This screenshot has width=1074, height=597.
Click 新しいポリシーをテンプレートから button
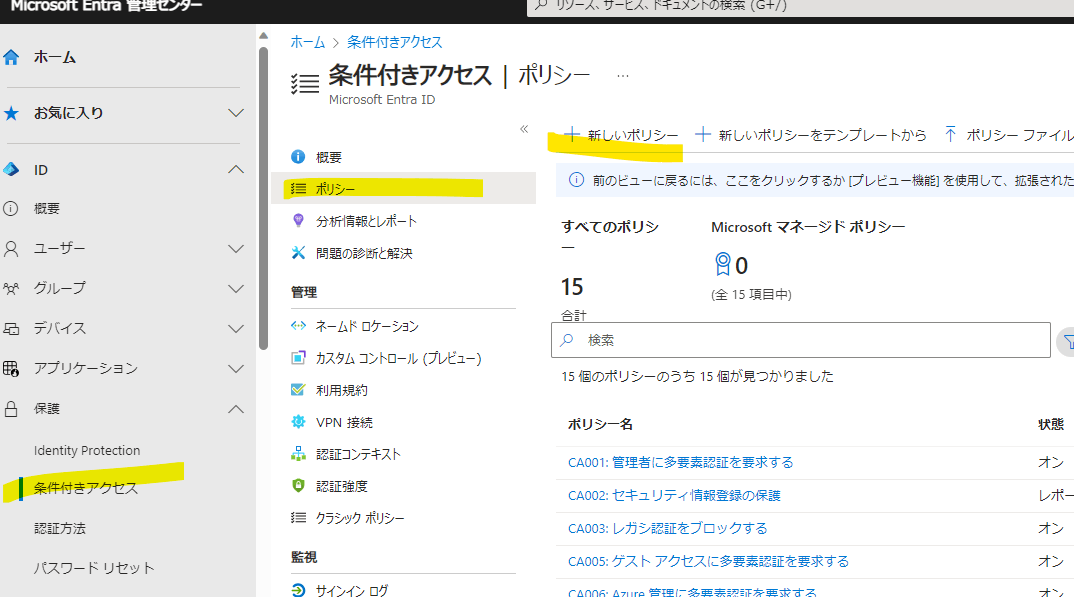[x=810, y=135]
